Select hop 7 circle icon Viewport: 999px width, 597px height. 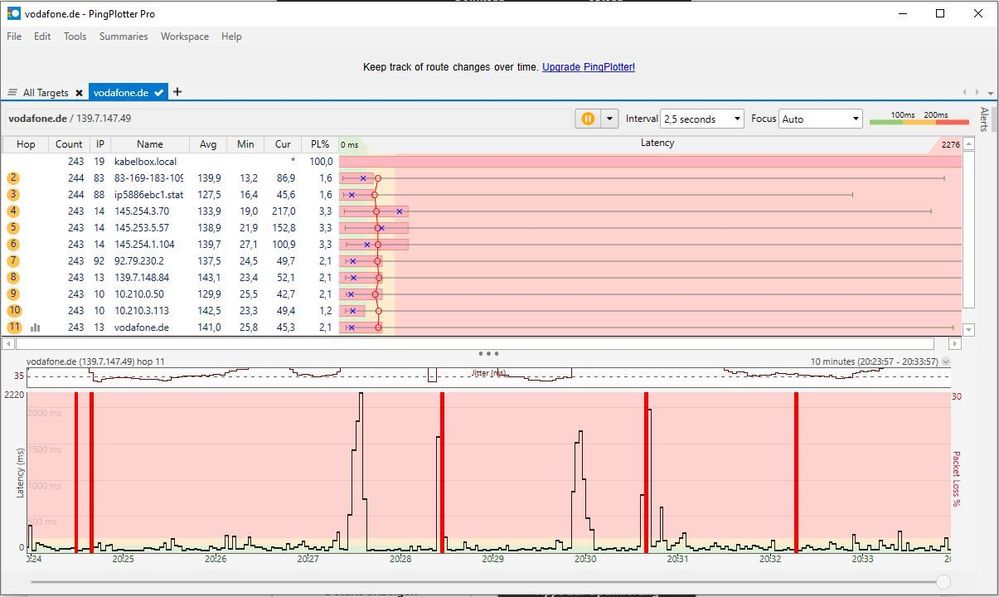click(x=13, y=261)
